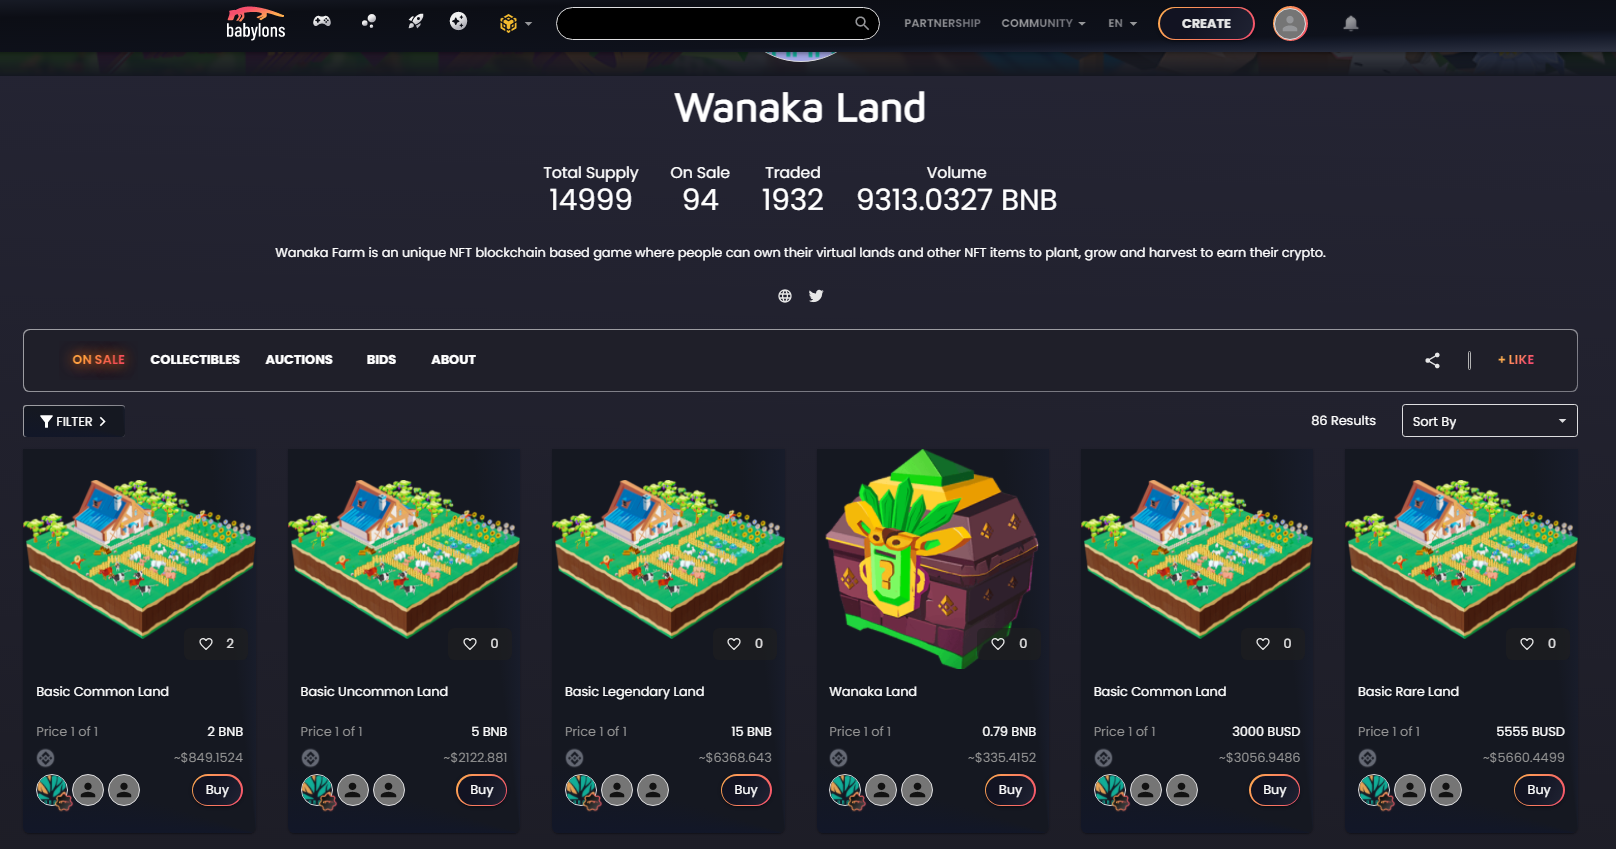Open the Wanaka Land chest thumbnail
Screen dimensions: 1616x849
click(x=933, y=558)
